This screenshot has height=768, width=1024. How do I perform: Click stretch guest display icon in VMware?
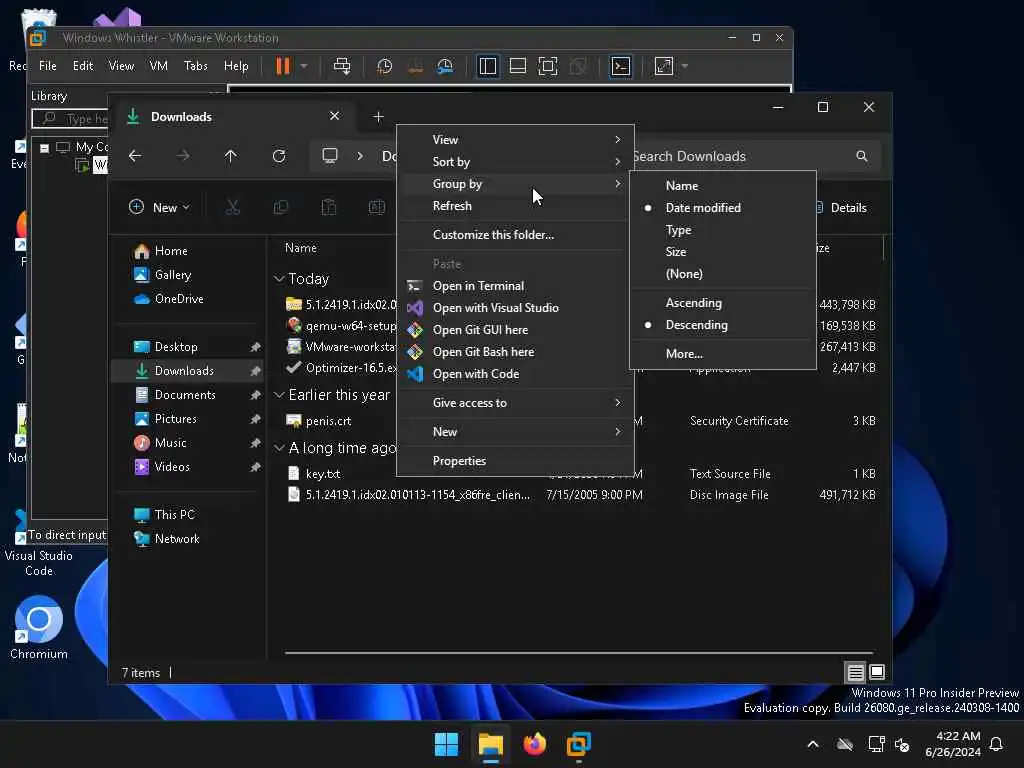(x=664, y=66)
